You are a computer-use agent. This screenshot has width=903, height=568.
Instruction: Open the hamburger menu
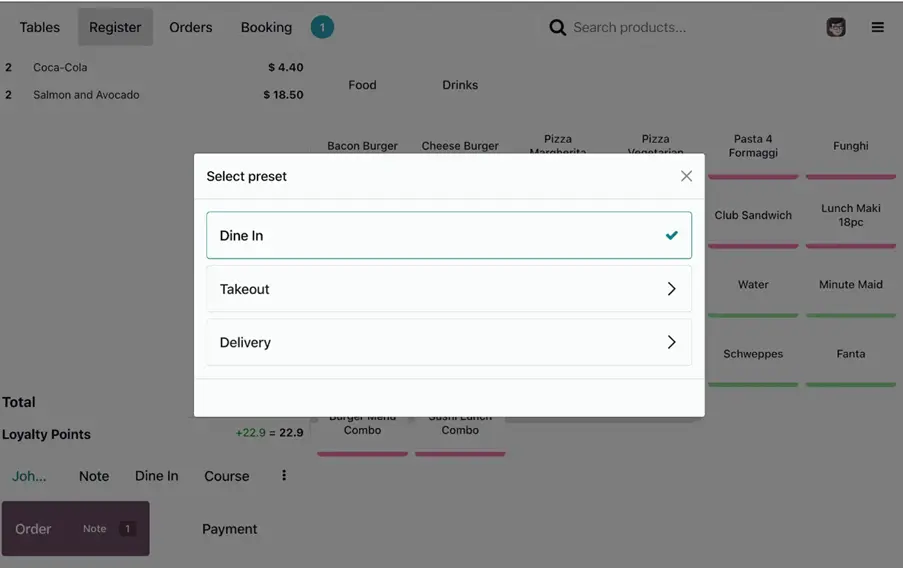878,28
